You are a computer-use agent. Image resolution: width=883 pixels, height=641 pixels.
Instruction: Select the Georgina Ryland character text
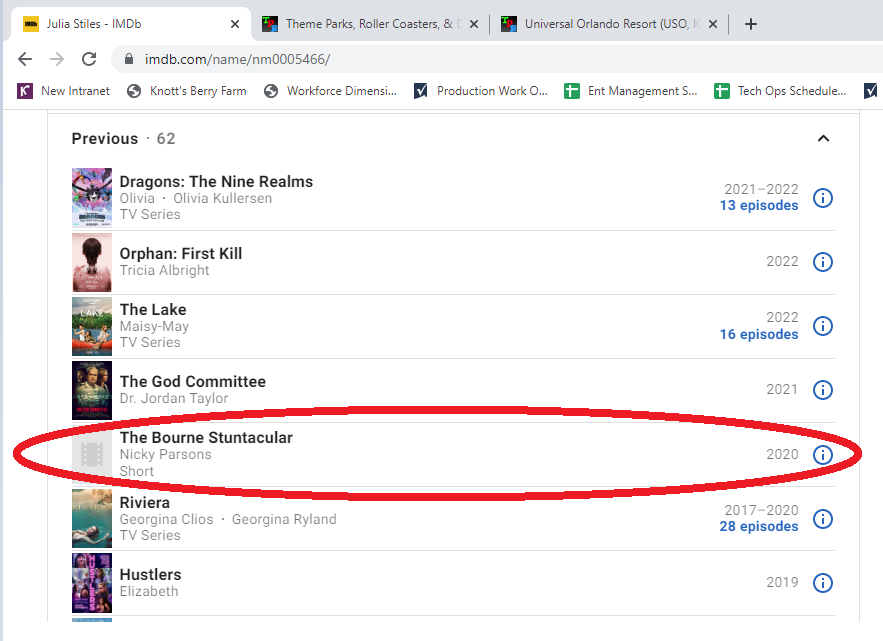pyautogui.click(x=284, y=519)
